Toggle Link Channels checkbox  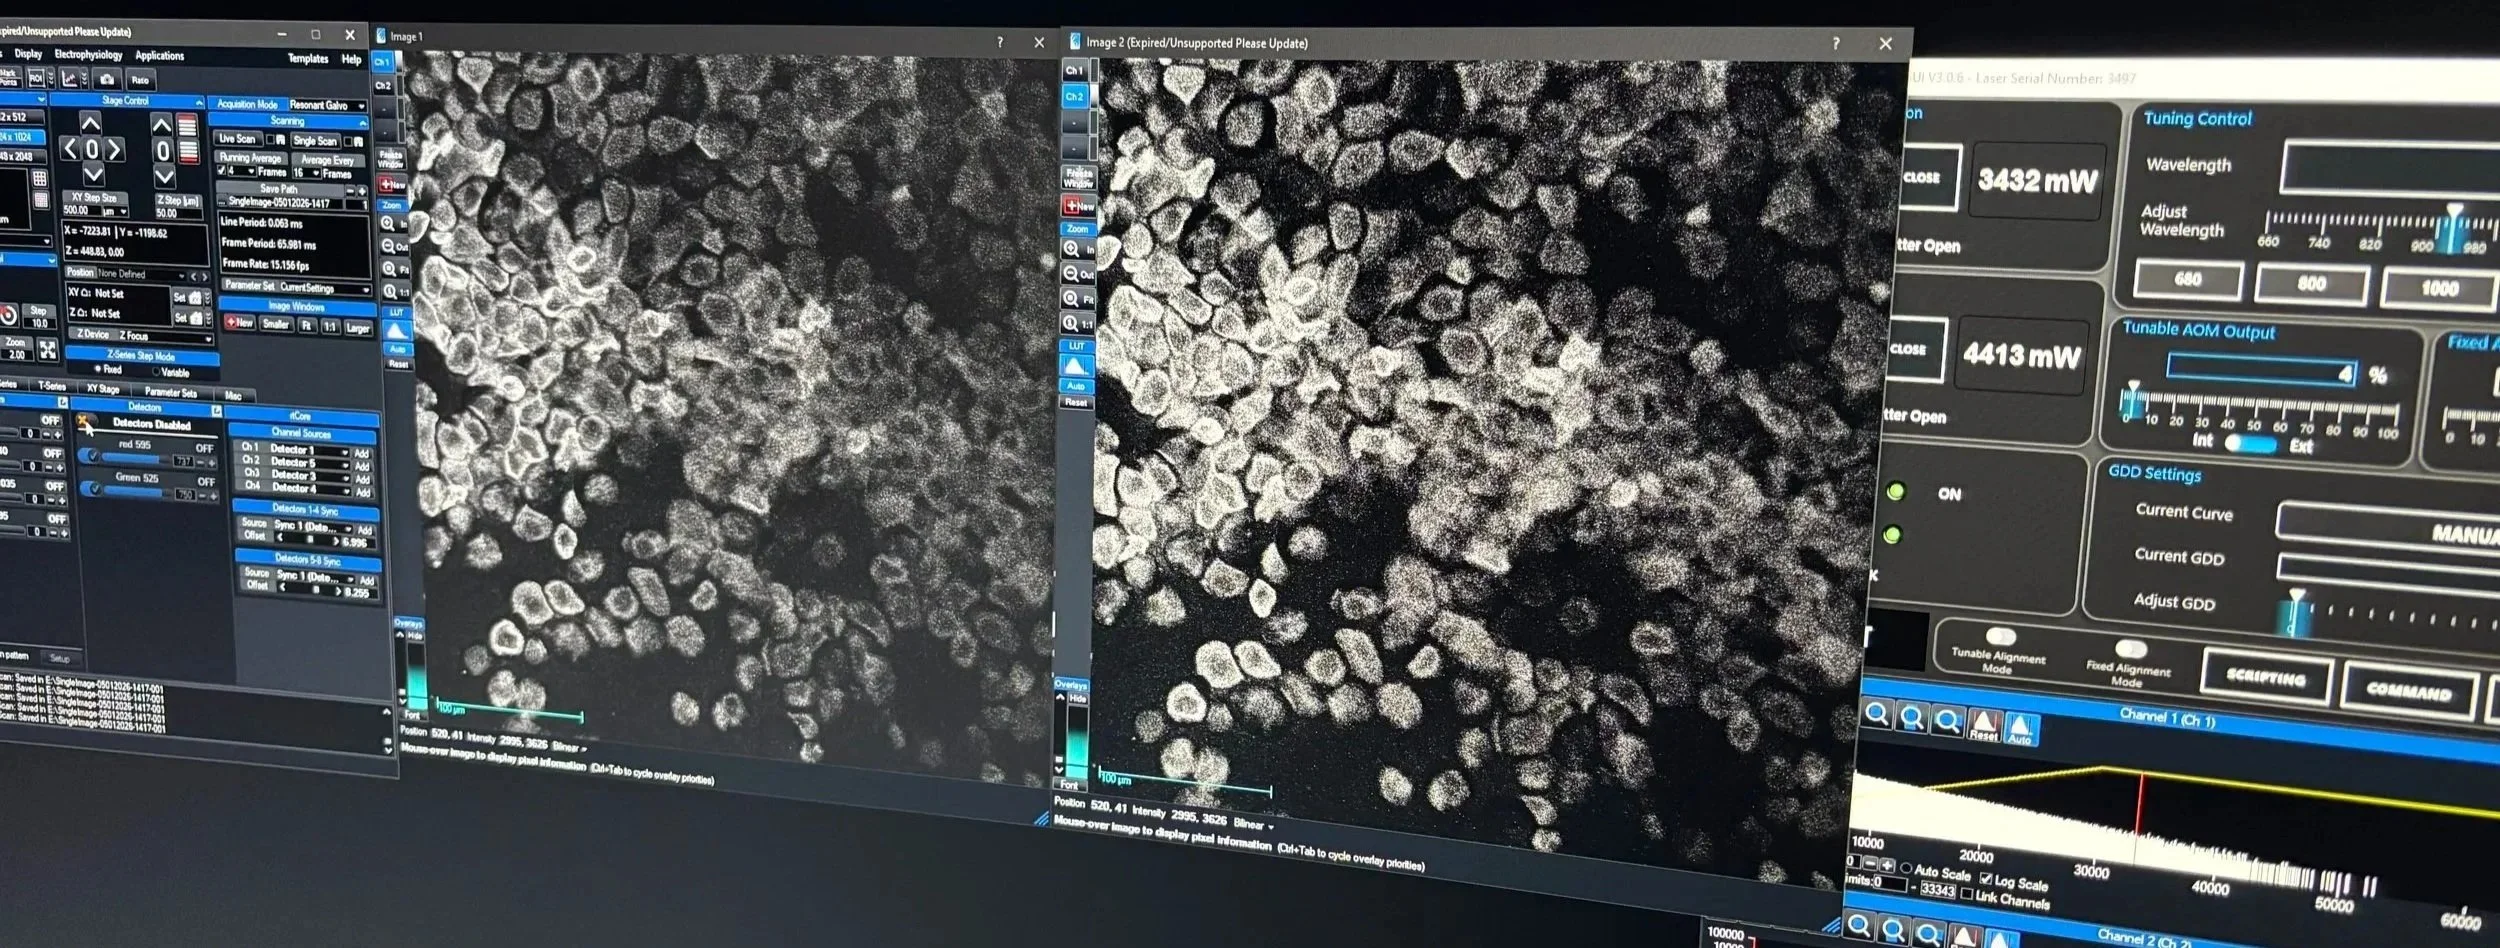pyautogui.click(x=1967, y=893)
